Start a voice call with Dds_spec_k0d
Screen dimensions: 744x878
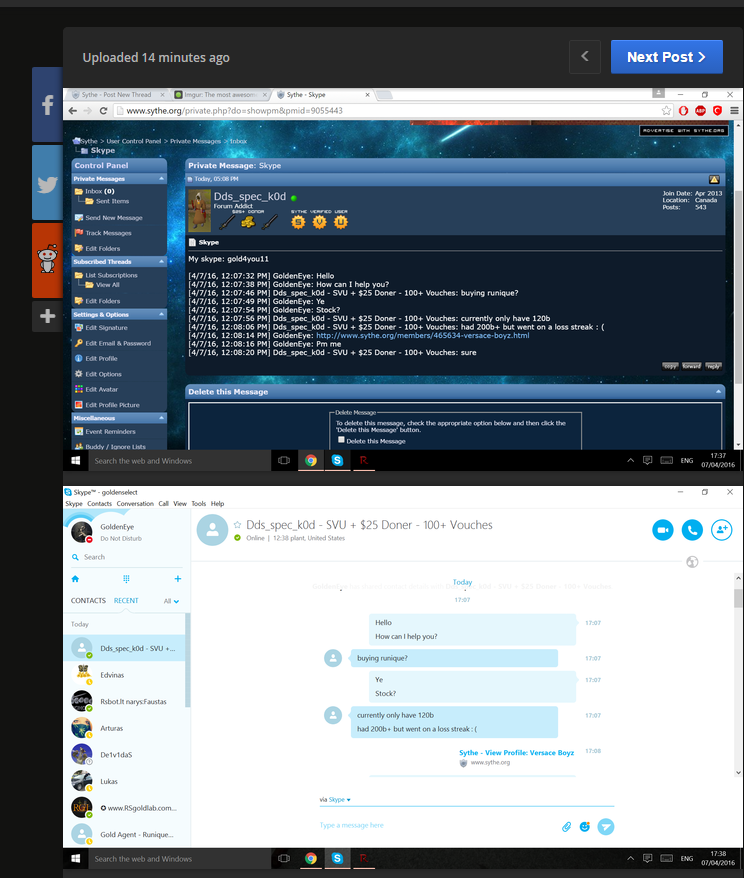coord(692,530)
